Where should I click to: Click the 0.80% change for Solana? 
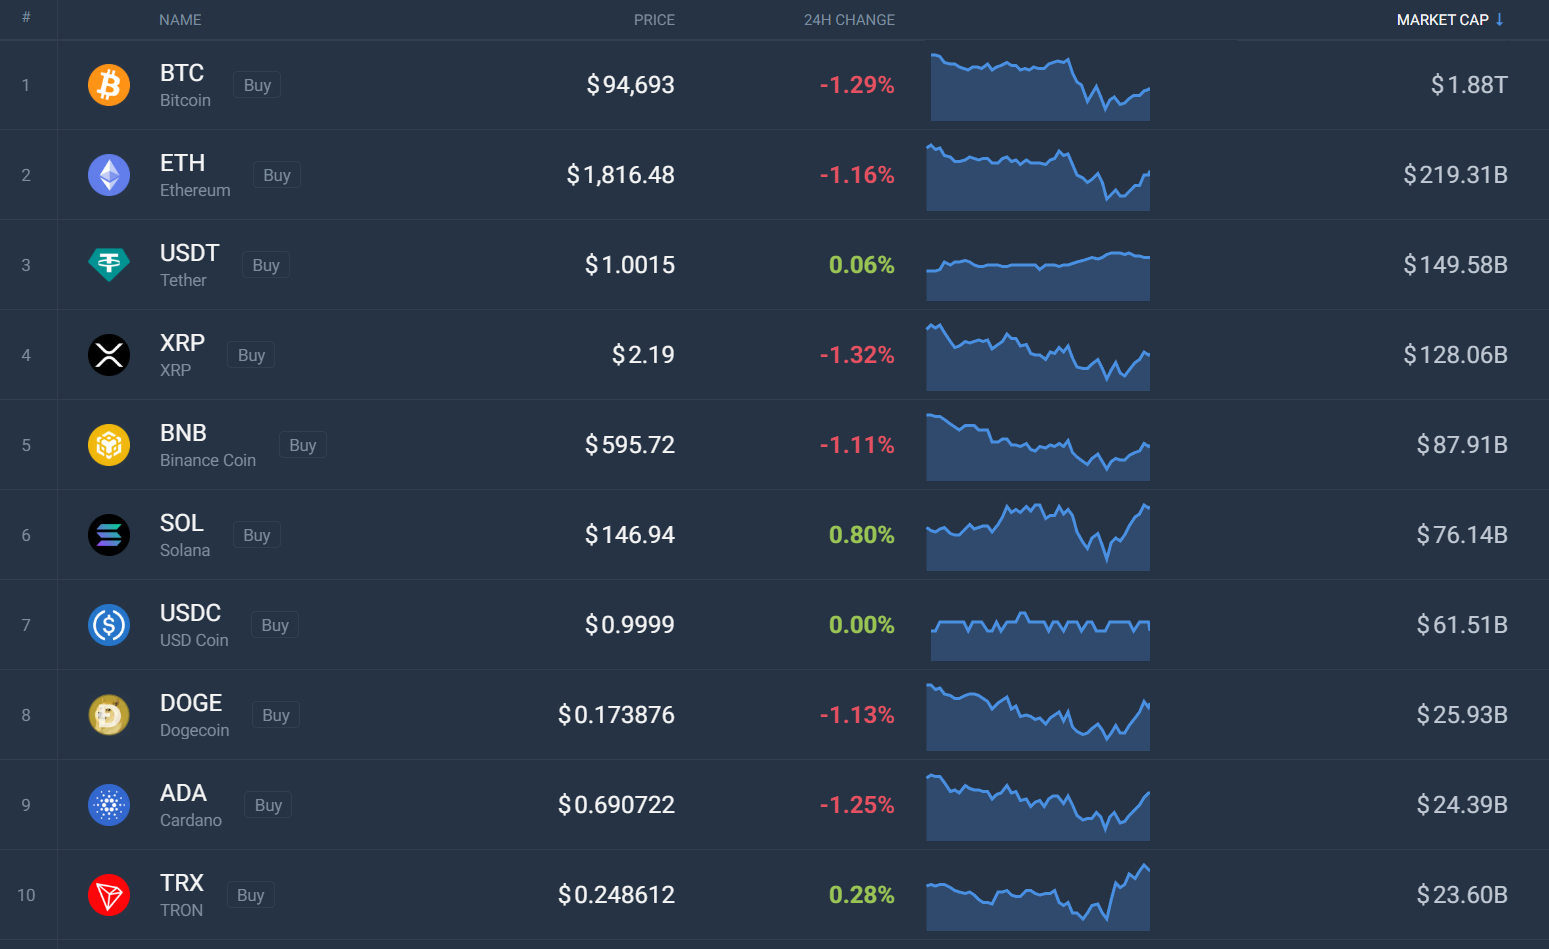(x=862, y=535)
